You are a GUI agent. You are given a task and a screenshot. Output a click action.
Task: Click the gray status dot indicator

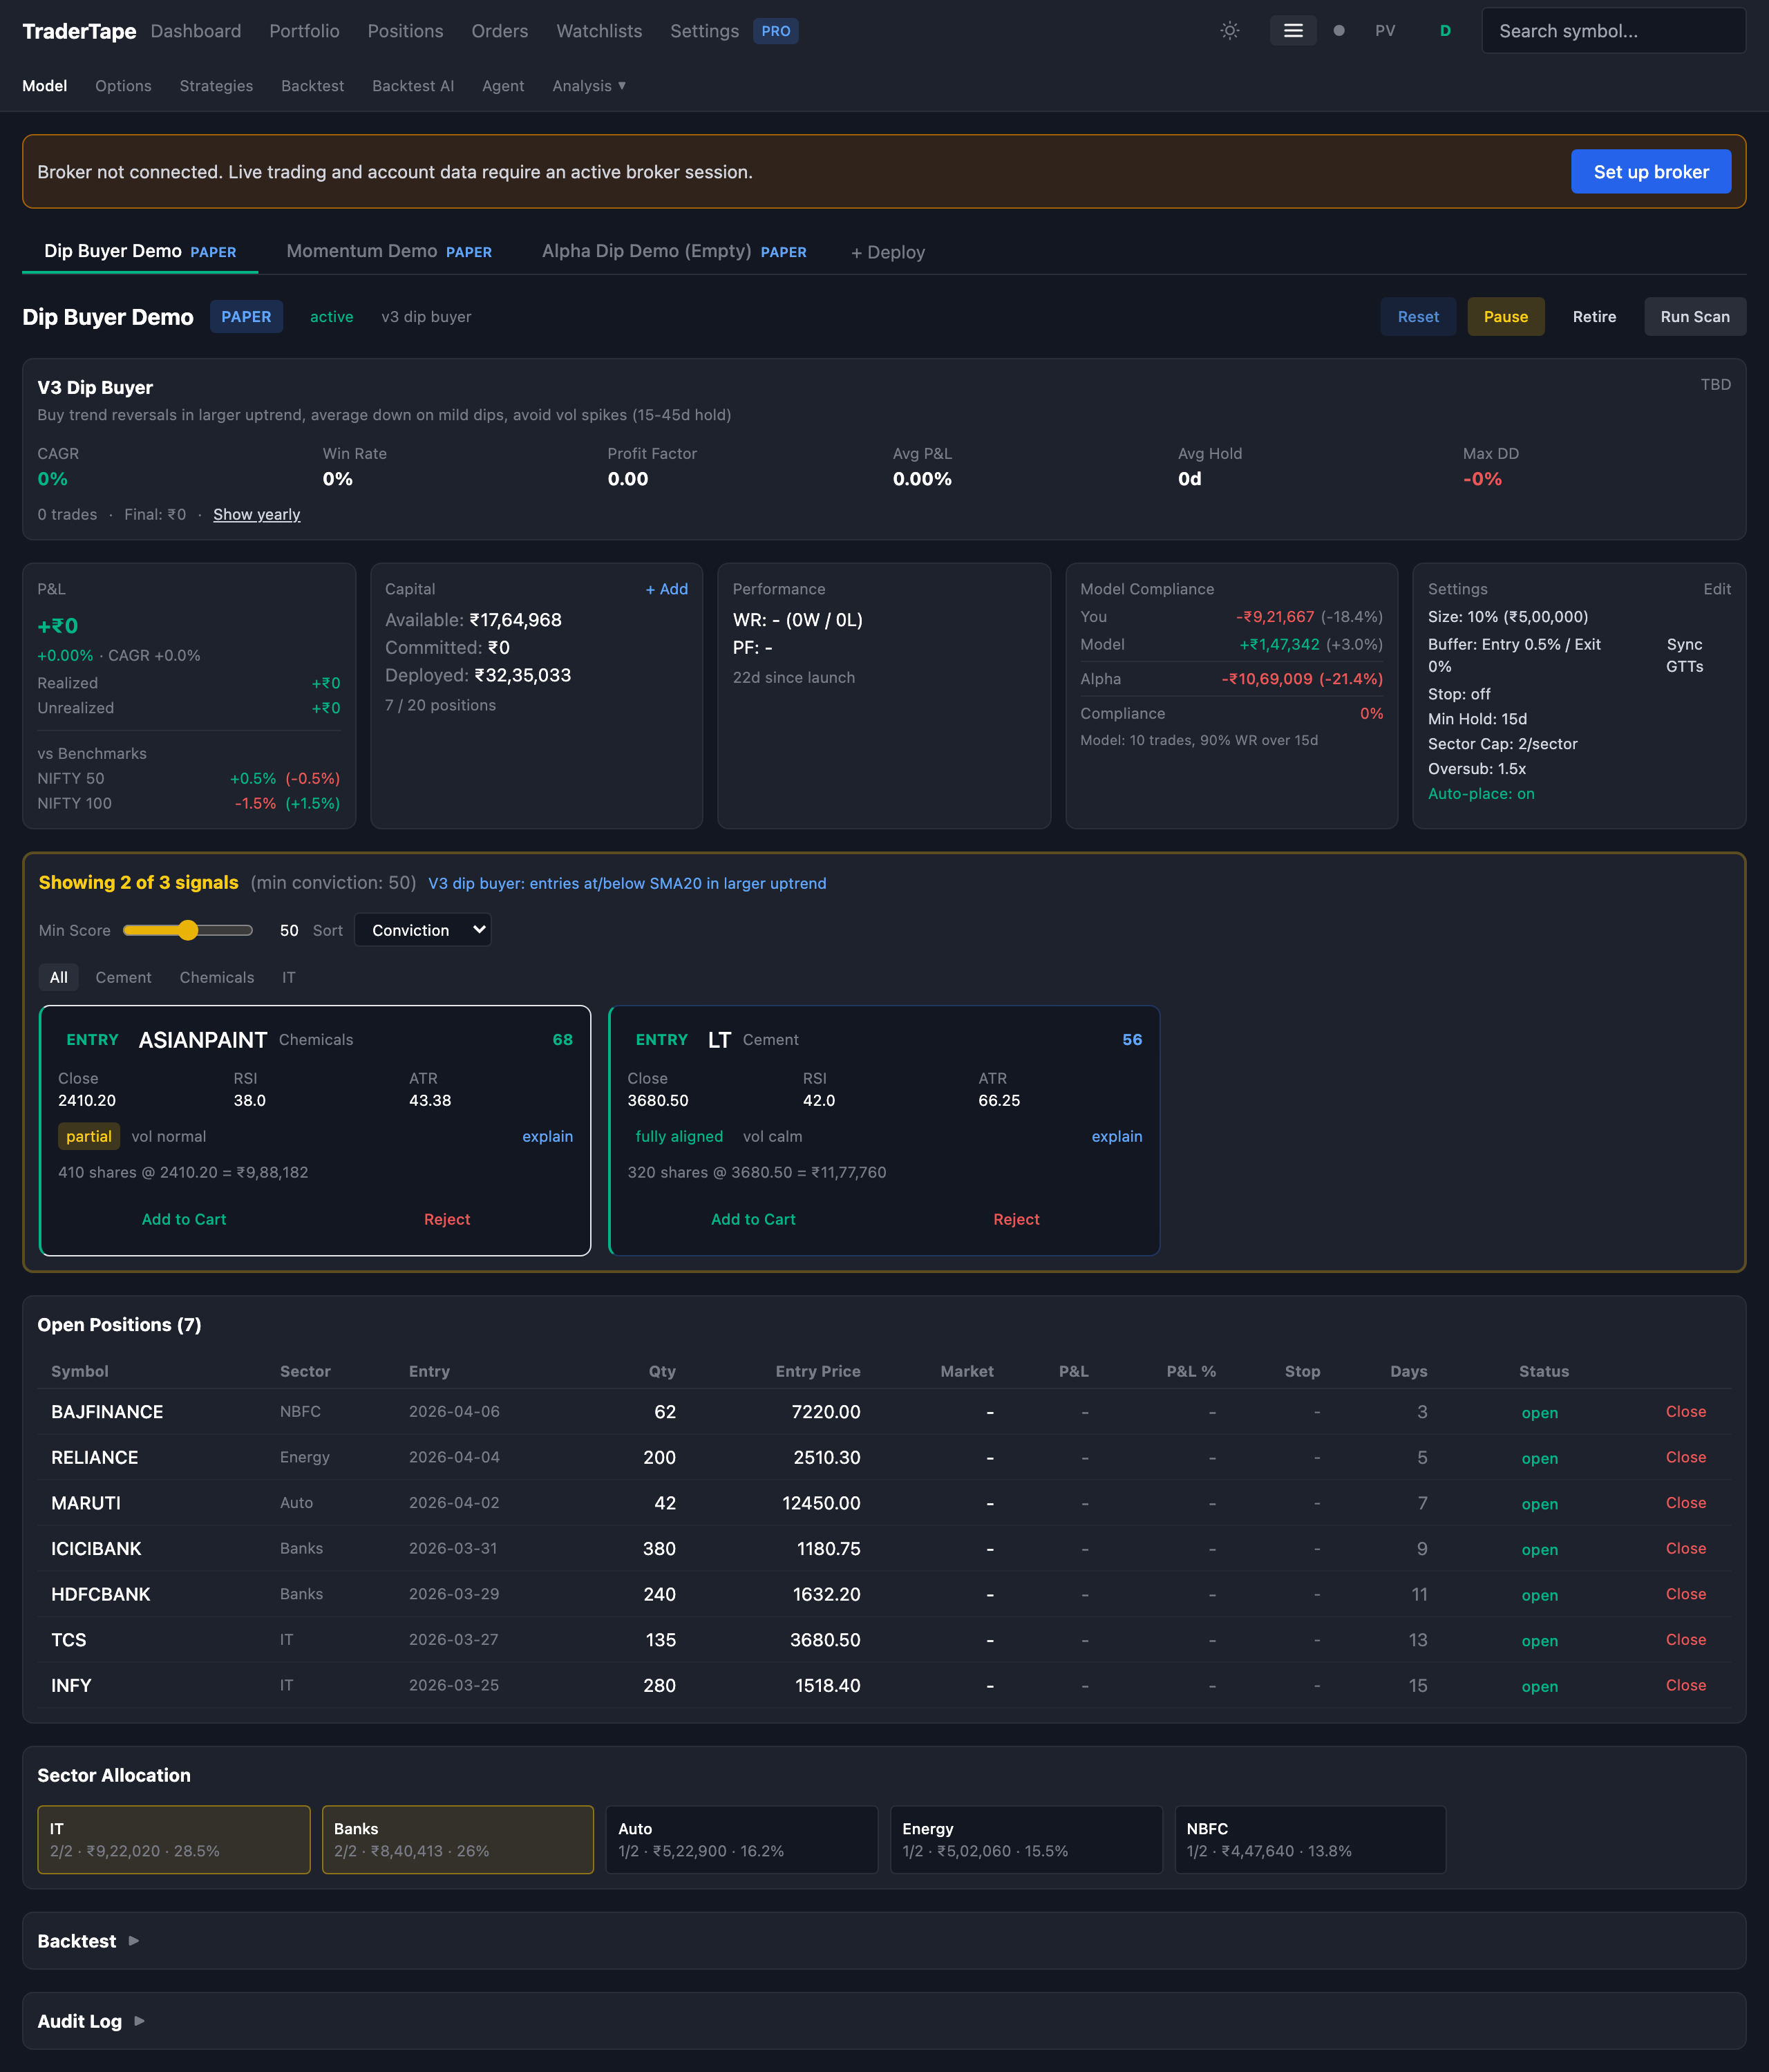(1339, 31)
